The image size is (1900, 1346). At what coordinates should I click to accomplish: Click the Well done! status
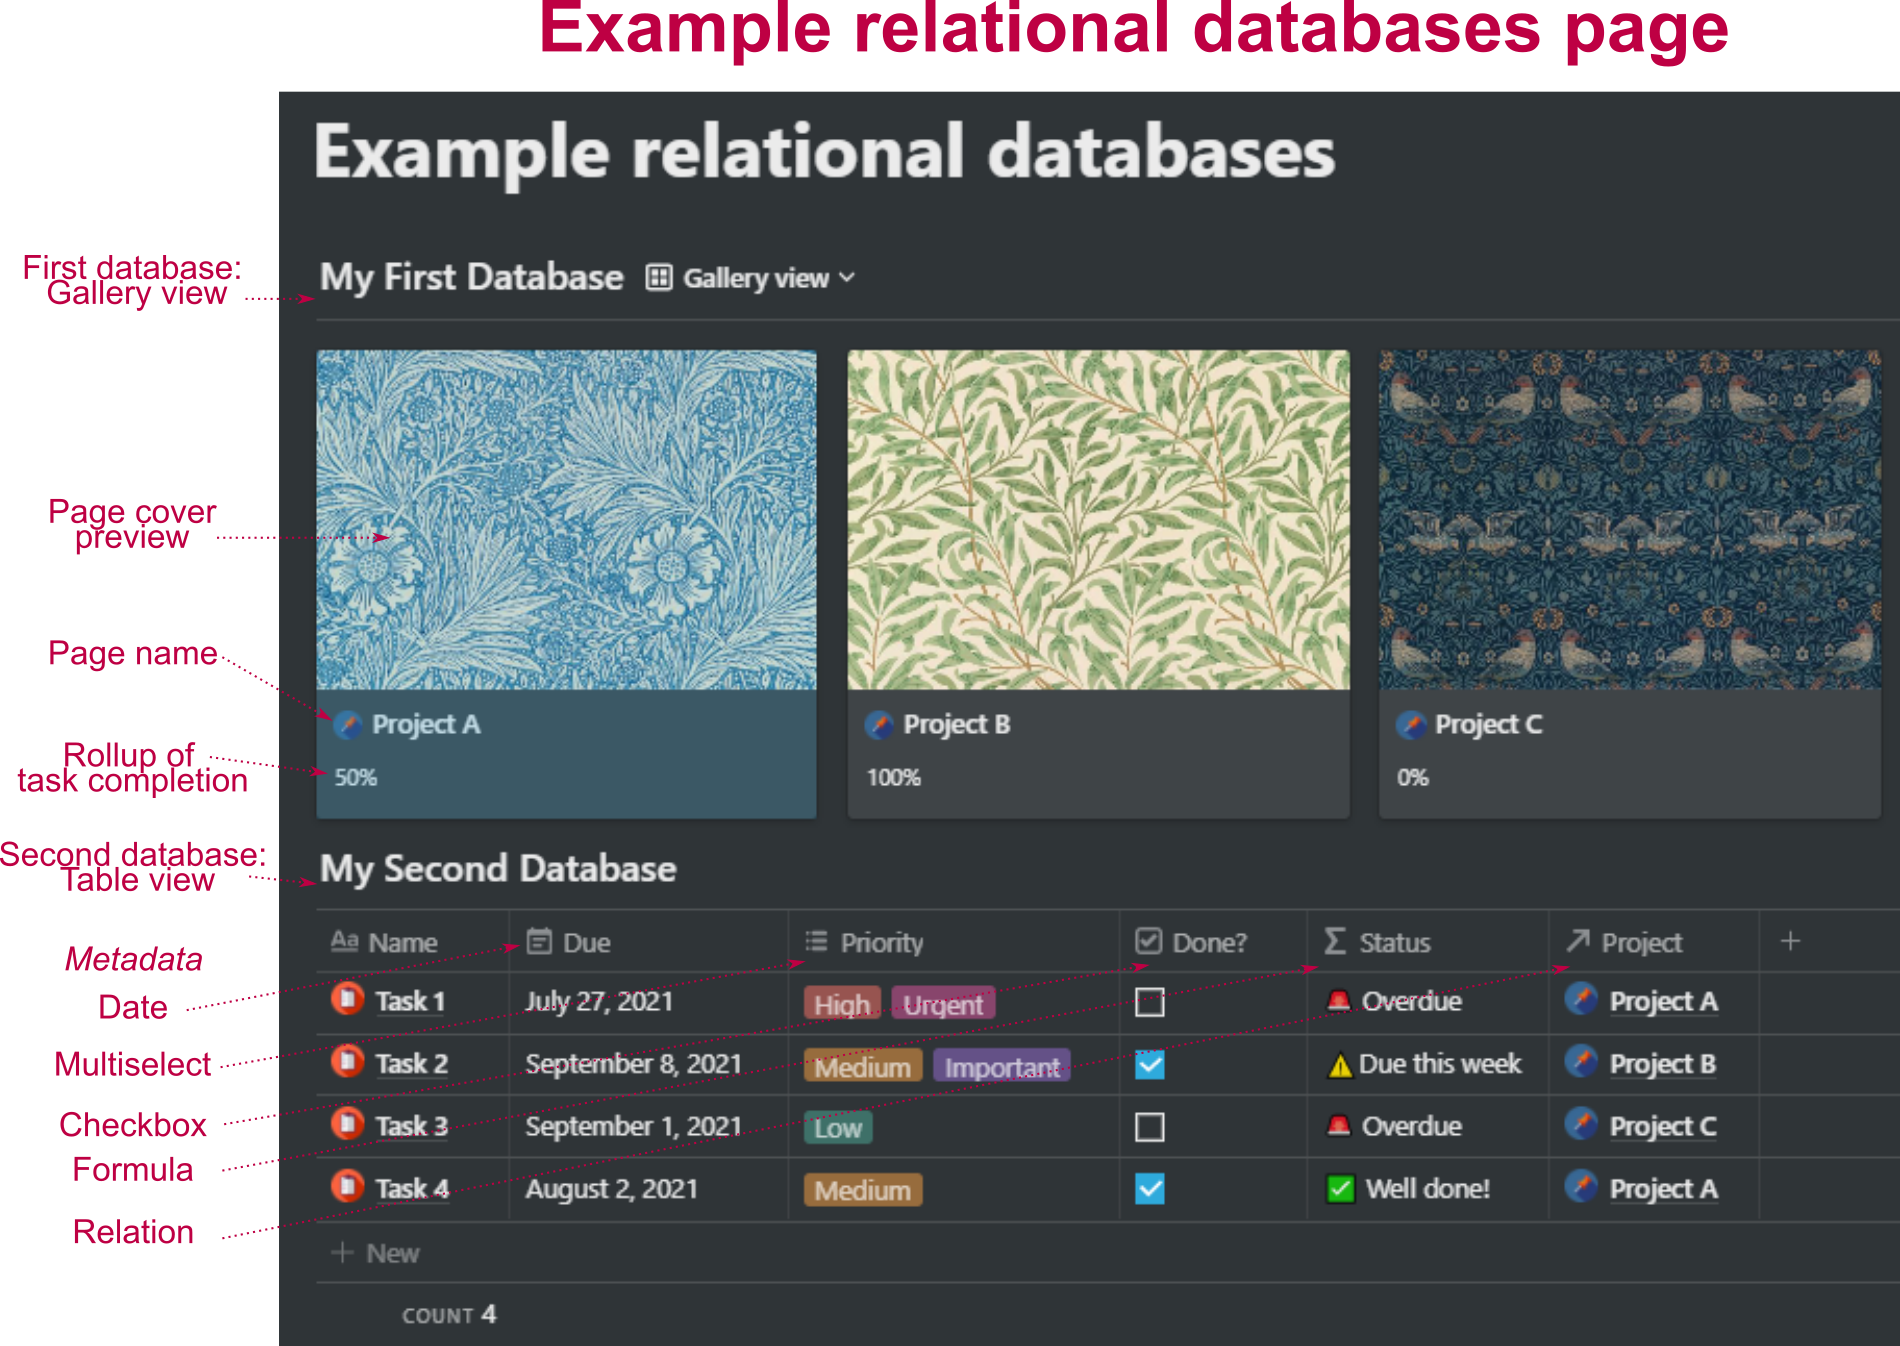point(1408,1189)
